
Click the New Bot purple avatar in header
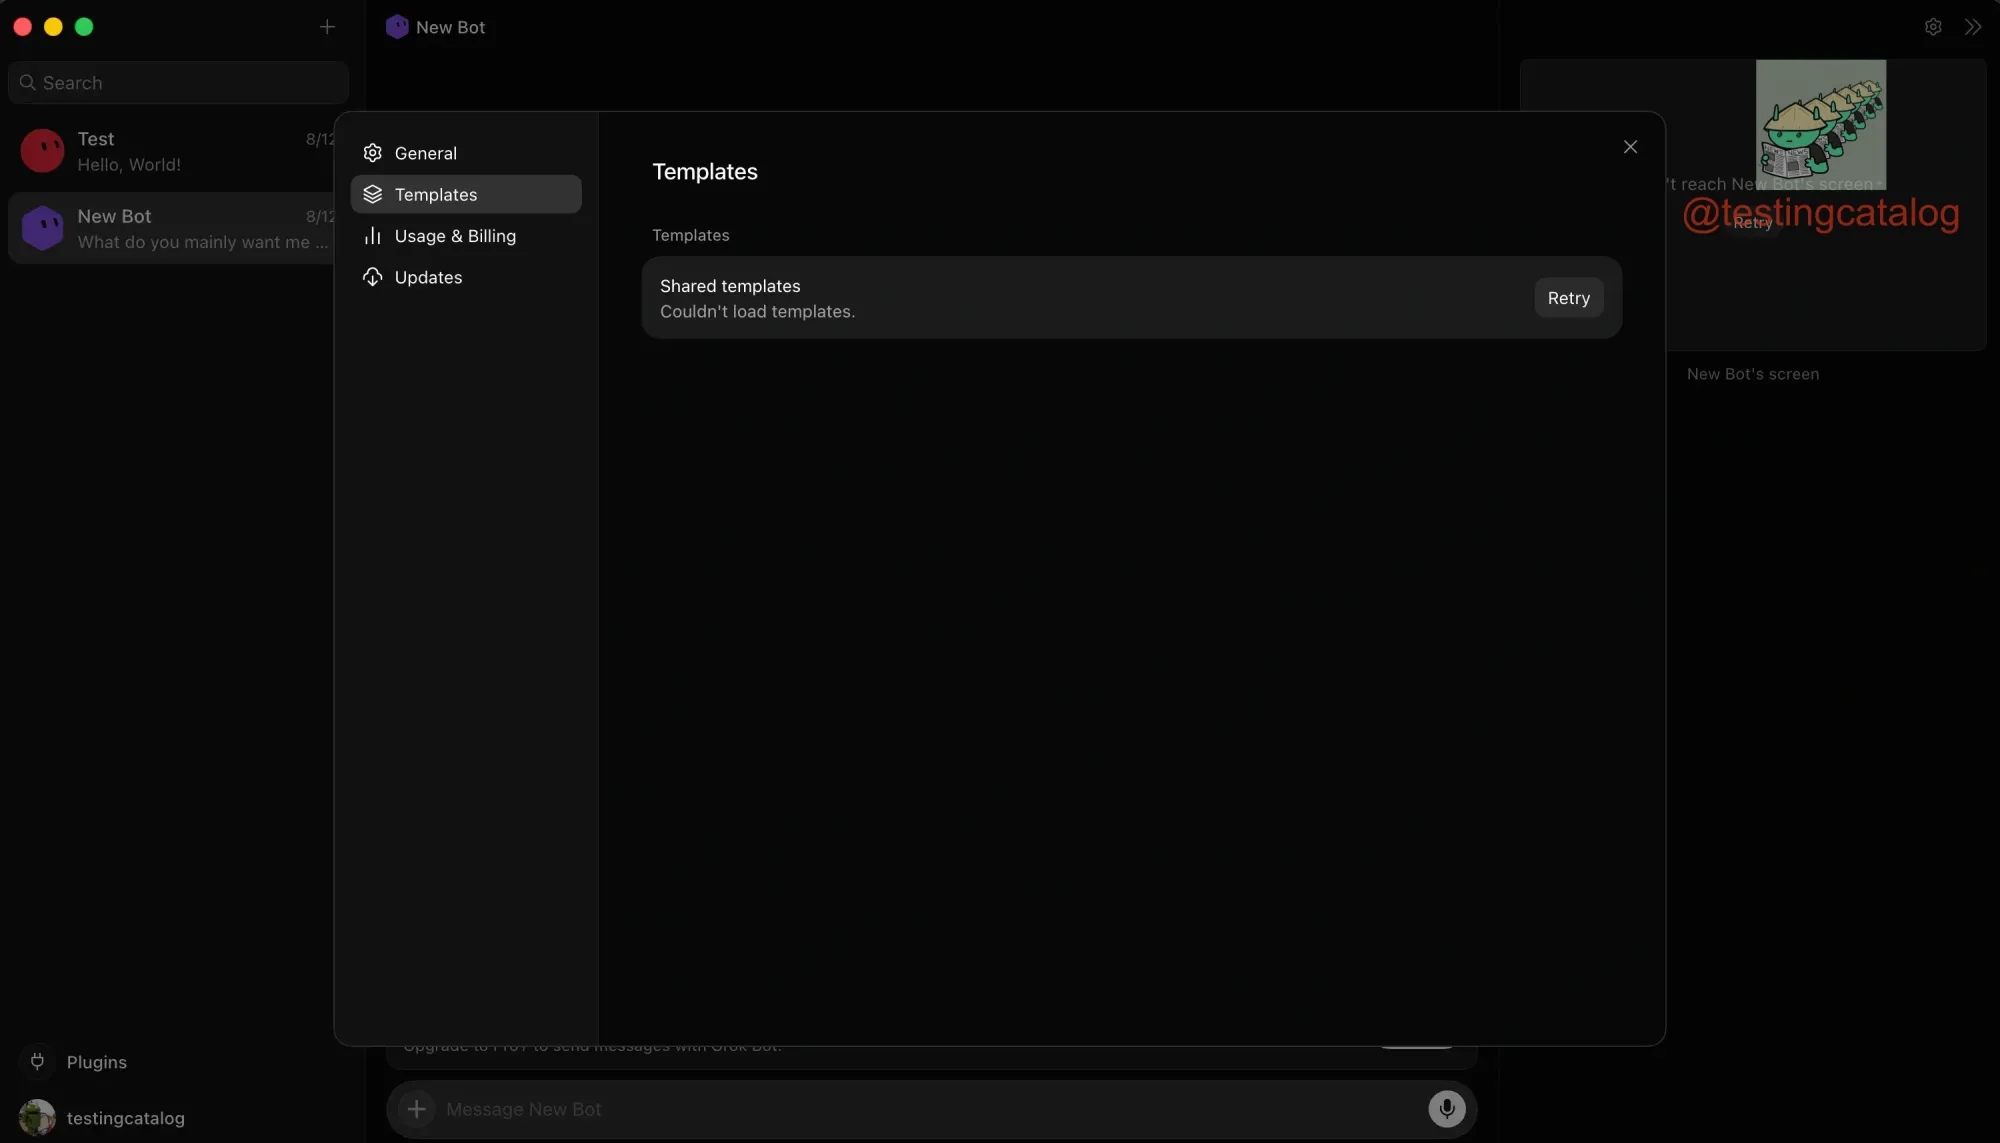pos(397,27)
